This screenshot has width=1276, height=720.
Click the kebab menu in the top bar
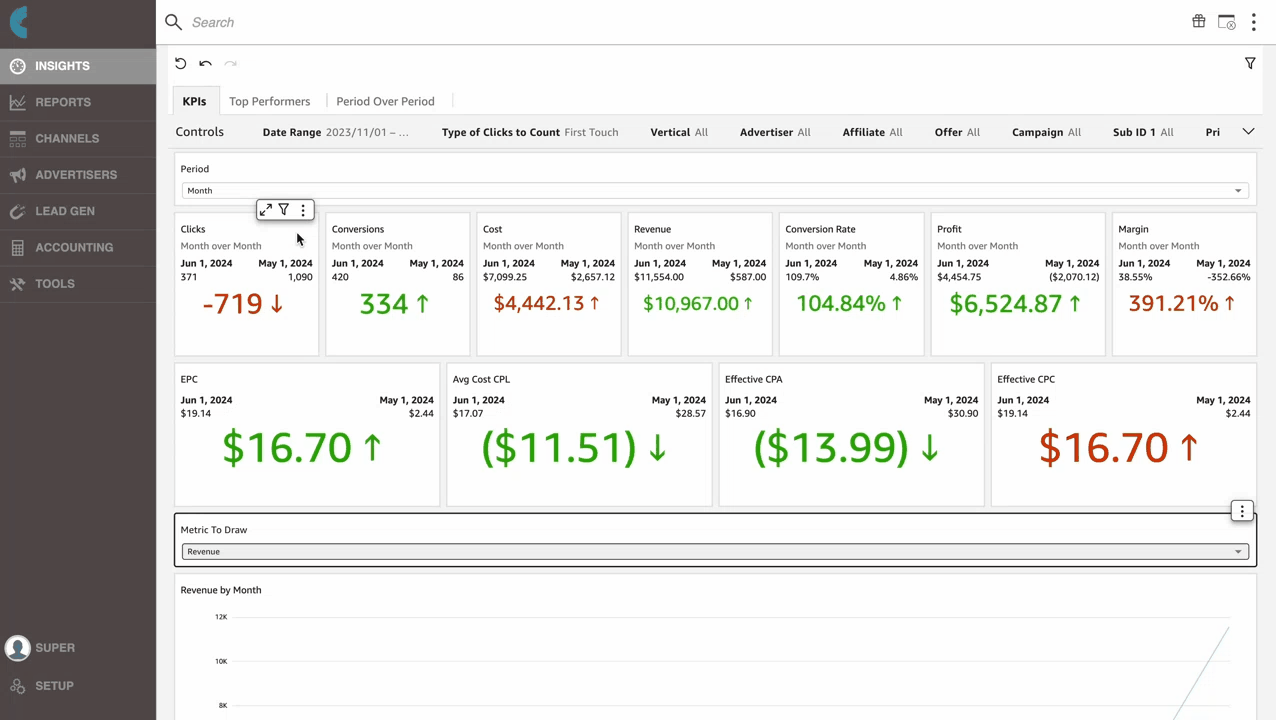1253,21
